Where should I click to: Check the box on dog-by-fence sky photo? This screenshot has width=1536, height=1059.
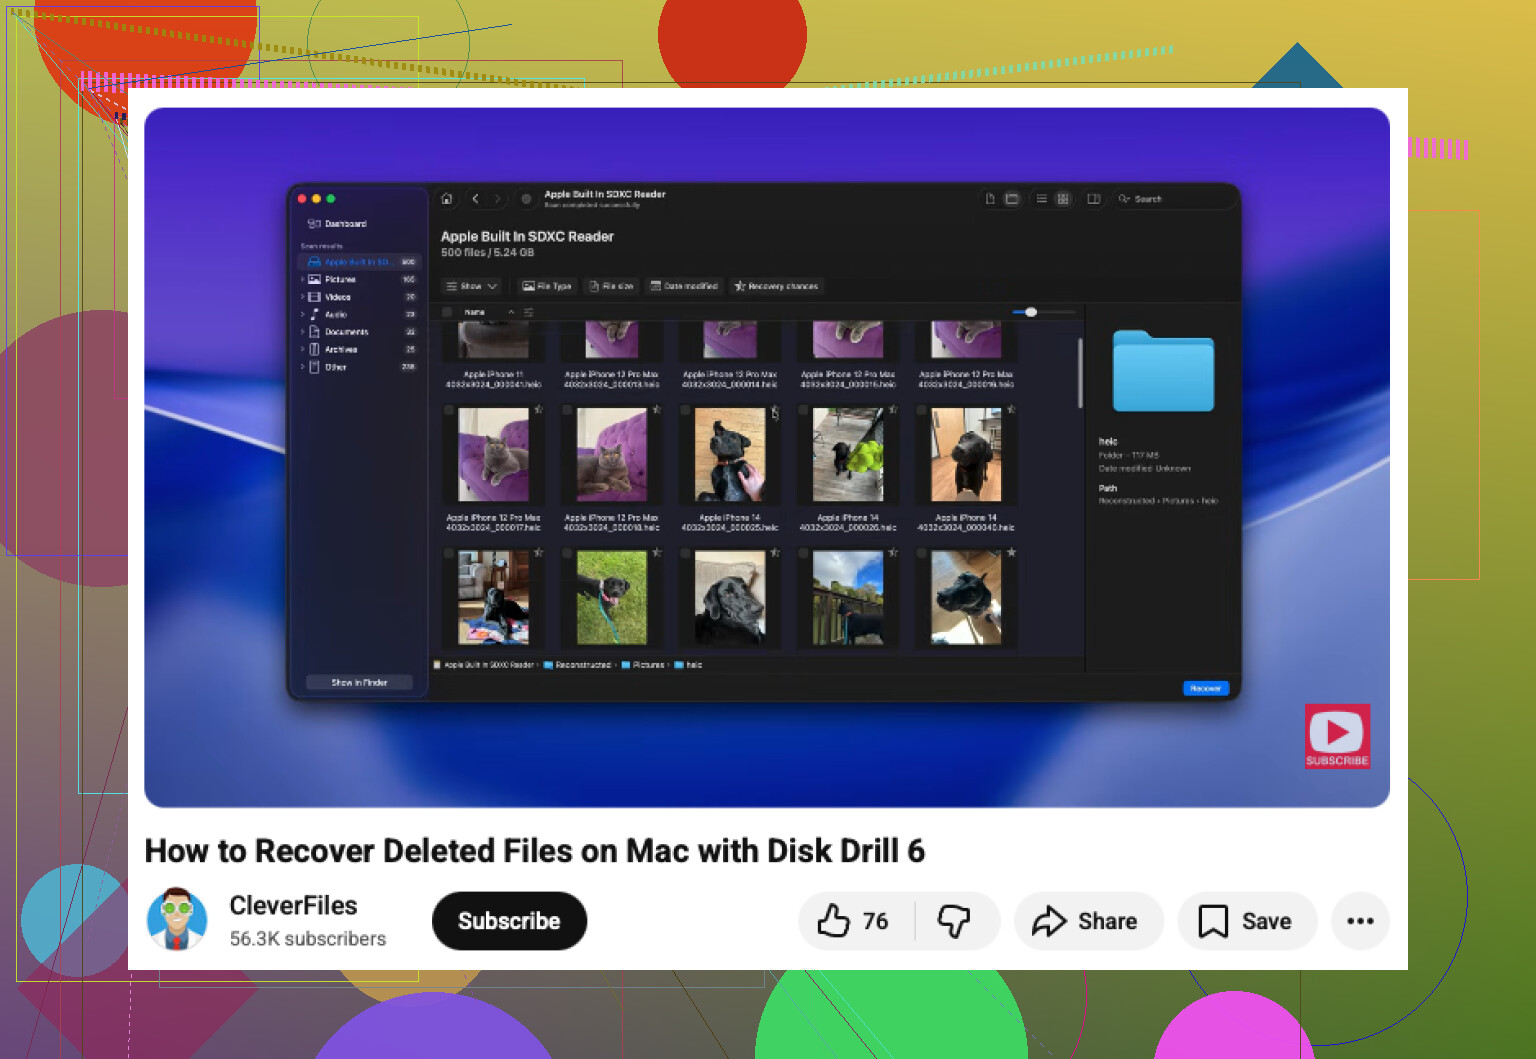point(803,553)
